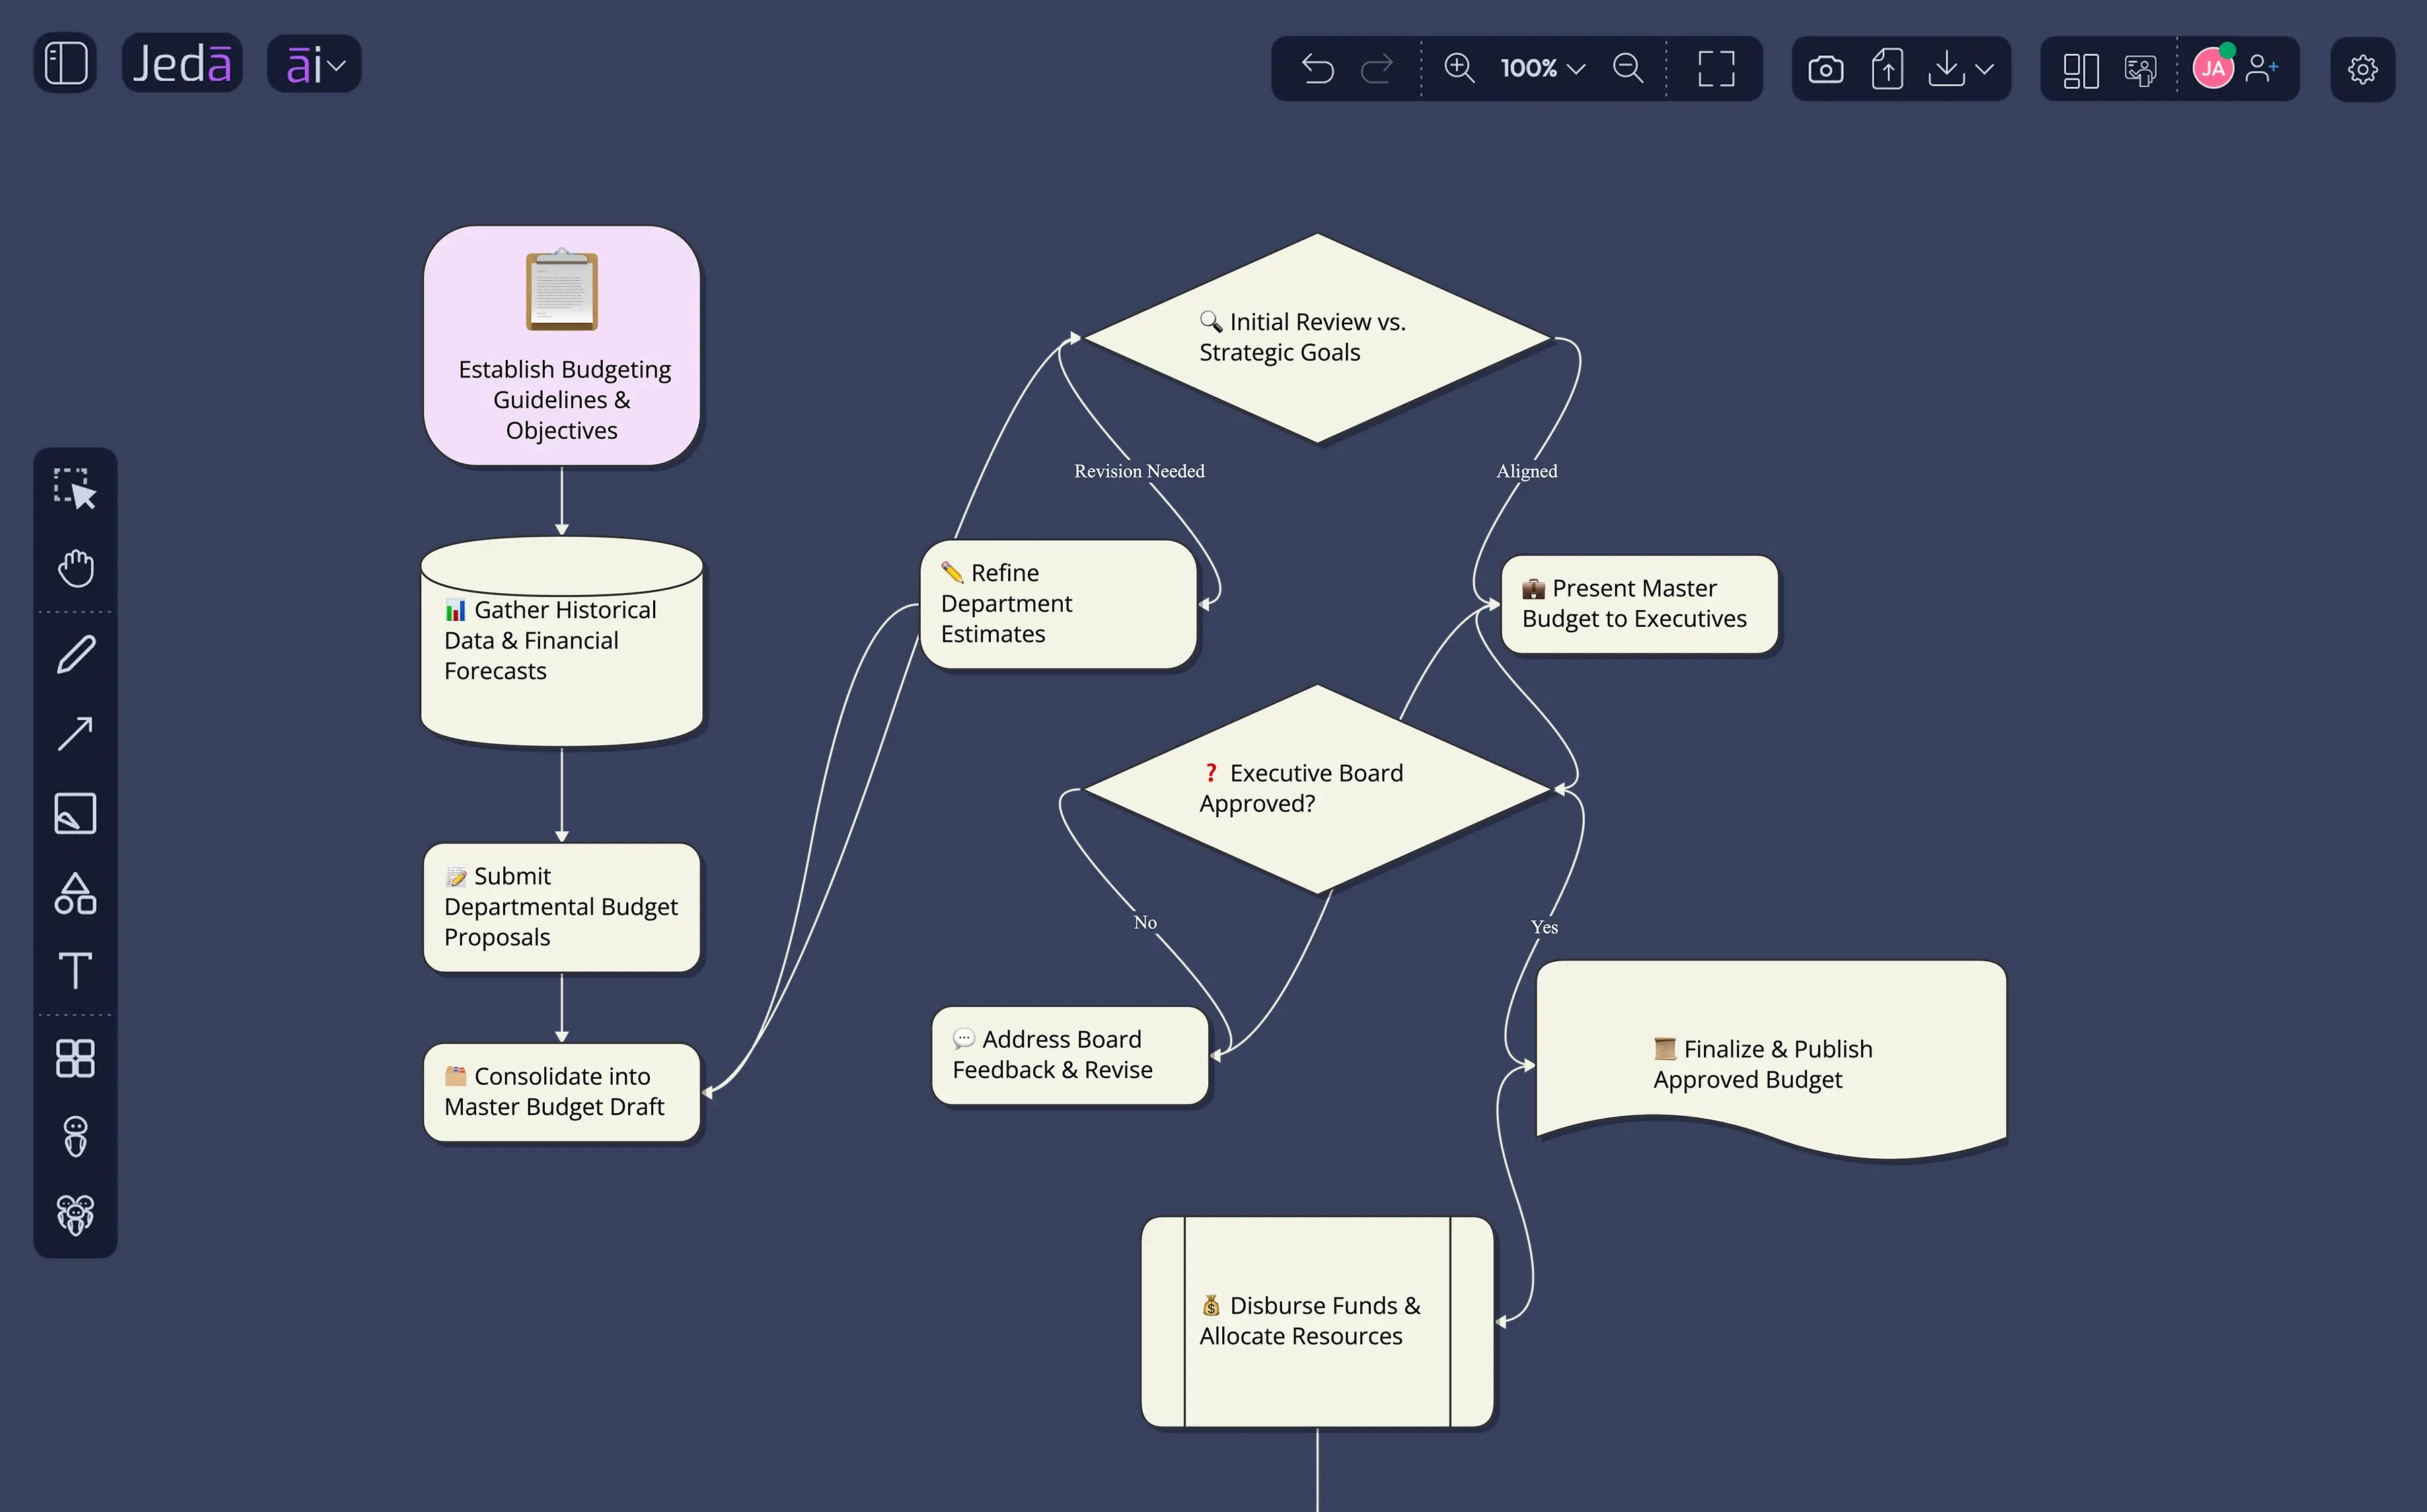Click the JA user avatar
The width and height of the screenshot is (2427, 1512).
click(2213, 68)
